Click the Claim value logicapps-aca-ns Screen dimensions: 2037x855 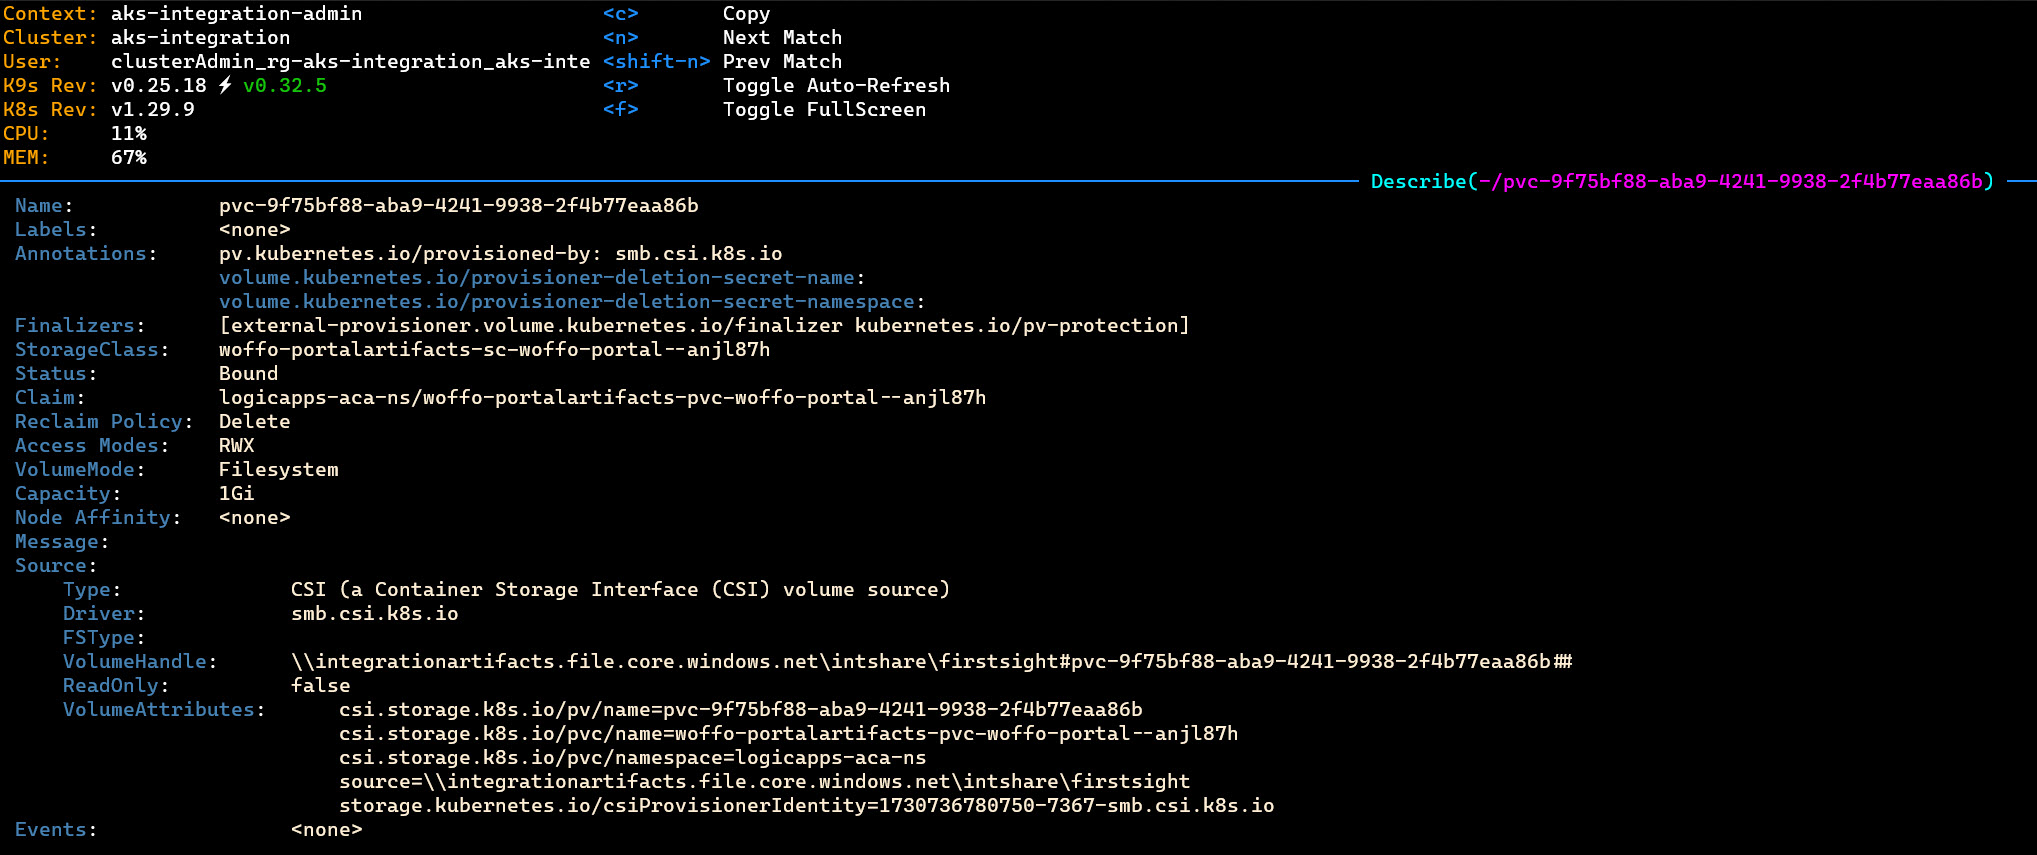[x=602, y=398]
